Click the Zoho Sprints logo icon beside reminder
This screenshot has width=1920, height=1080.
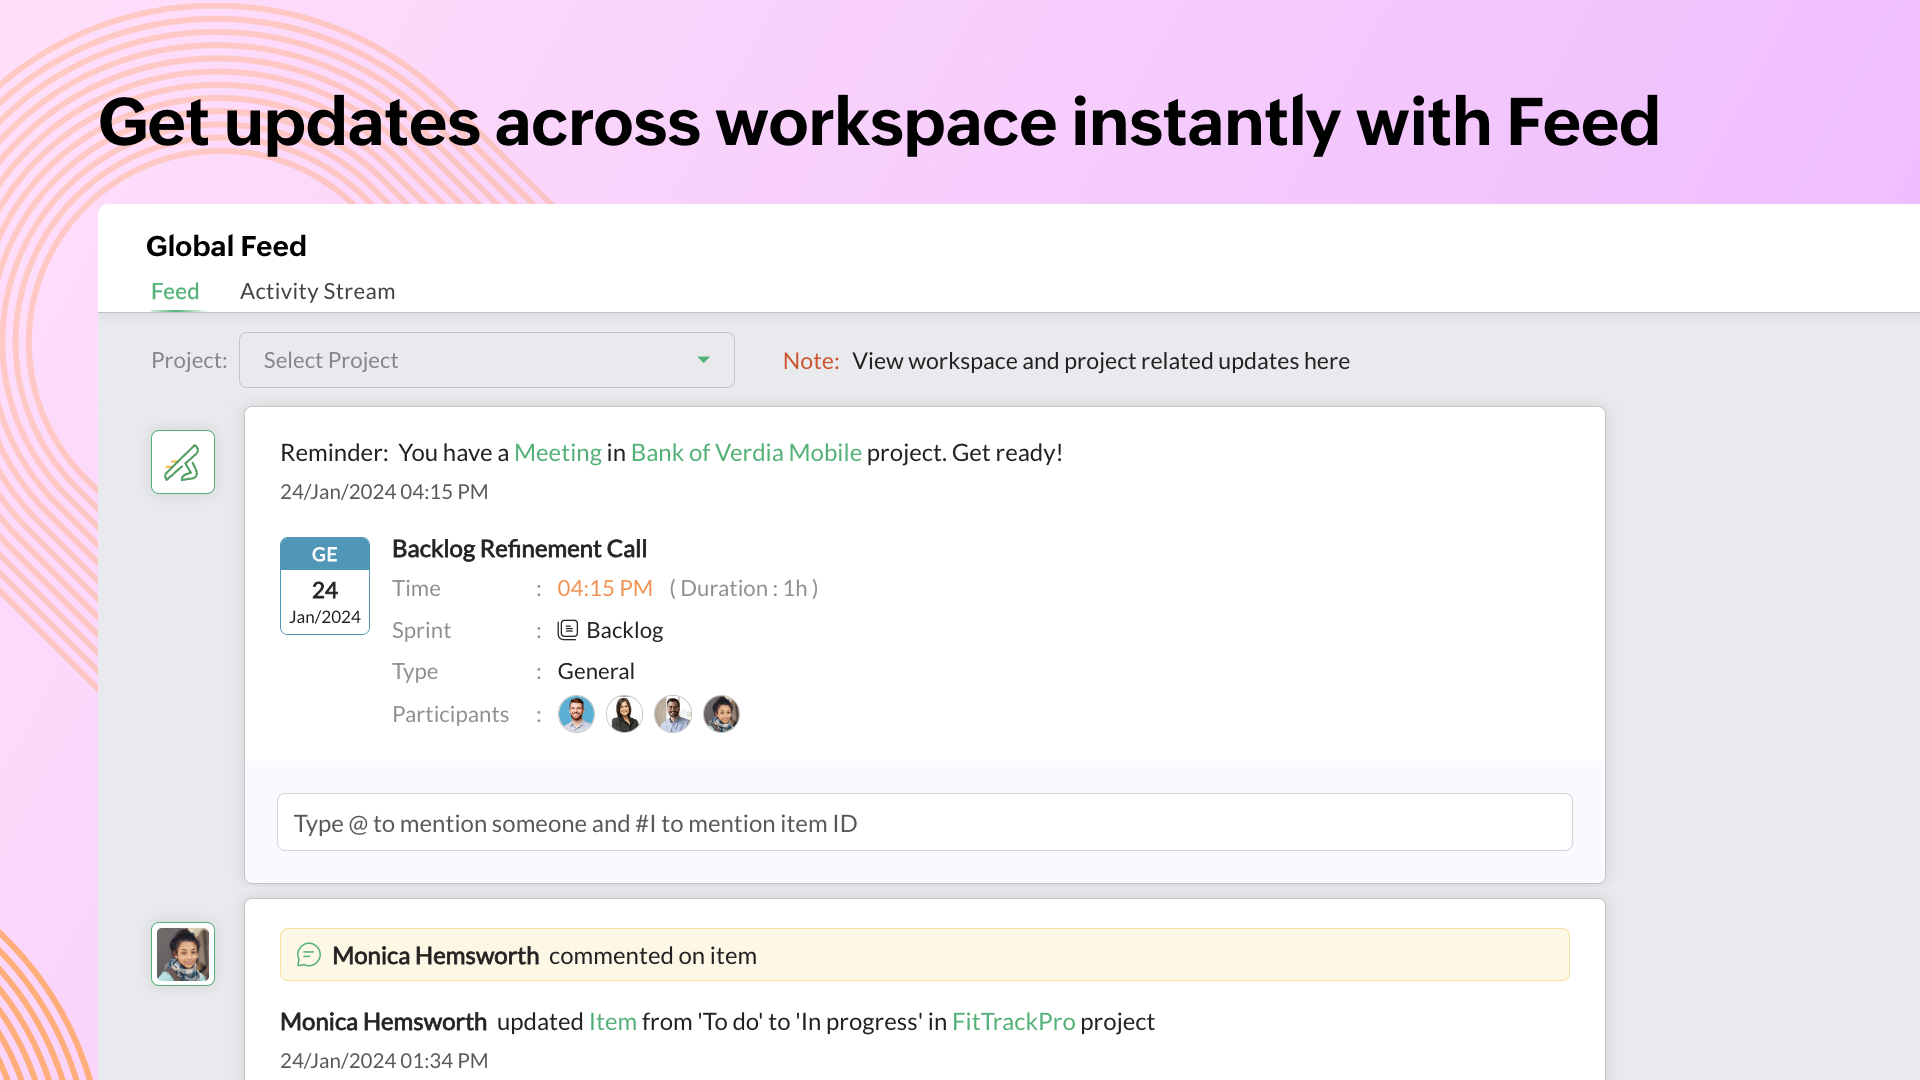[x=183, y=462]
